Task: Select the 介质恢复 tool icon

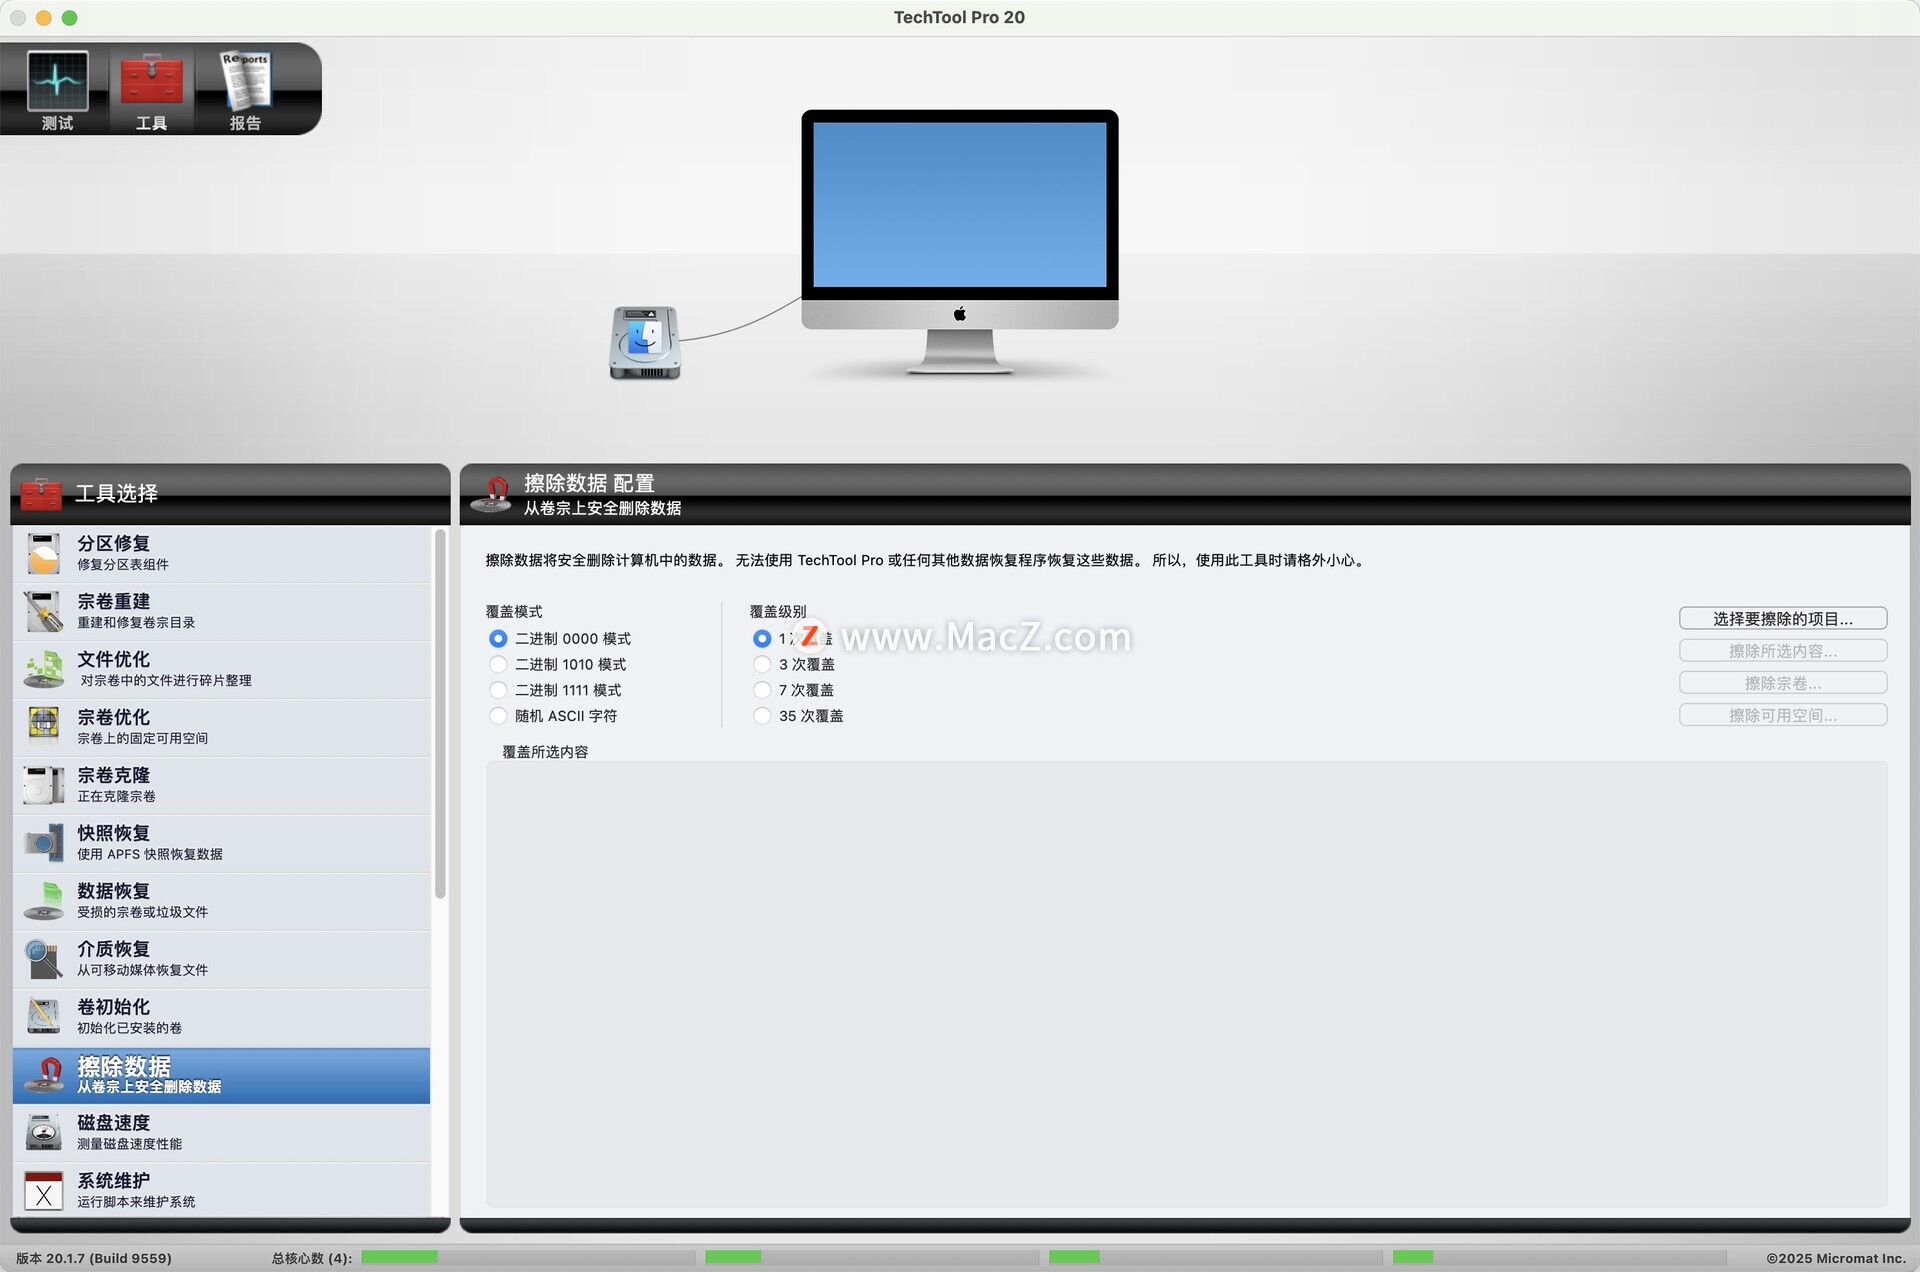Action: coord(43,959)
